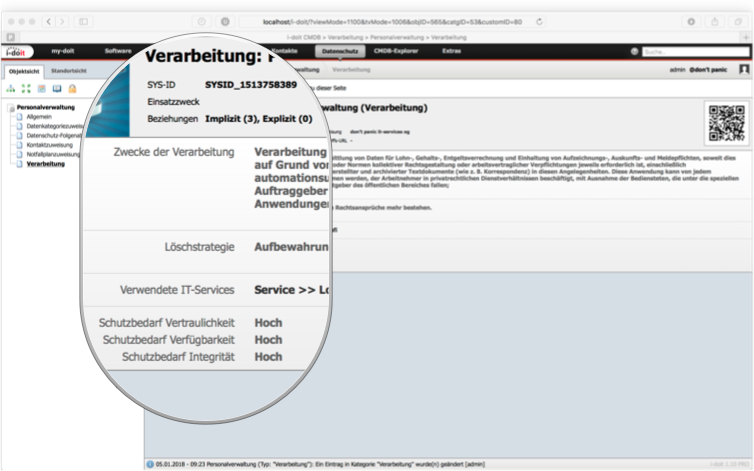Screen dimensions: 754x471
Task: Click the @don't panic tenant label
Action: point(708,70)
